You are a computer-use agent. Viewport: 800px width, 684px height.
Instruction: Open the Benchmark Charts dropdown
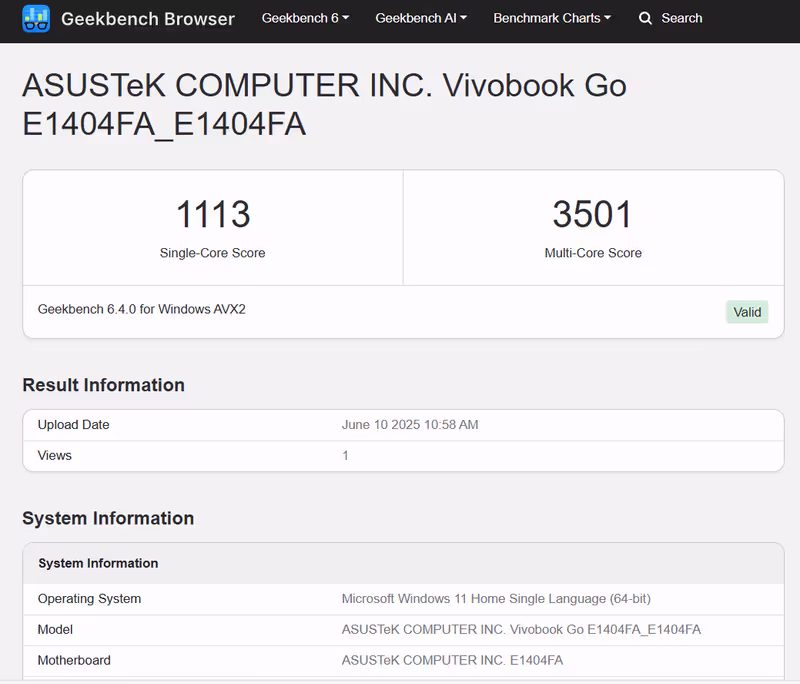tap(552, 18)
